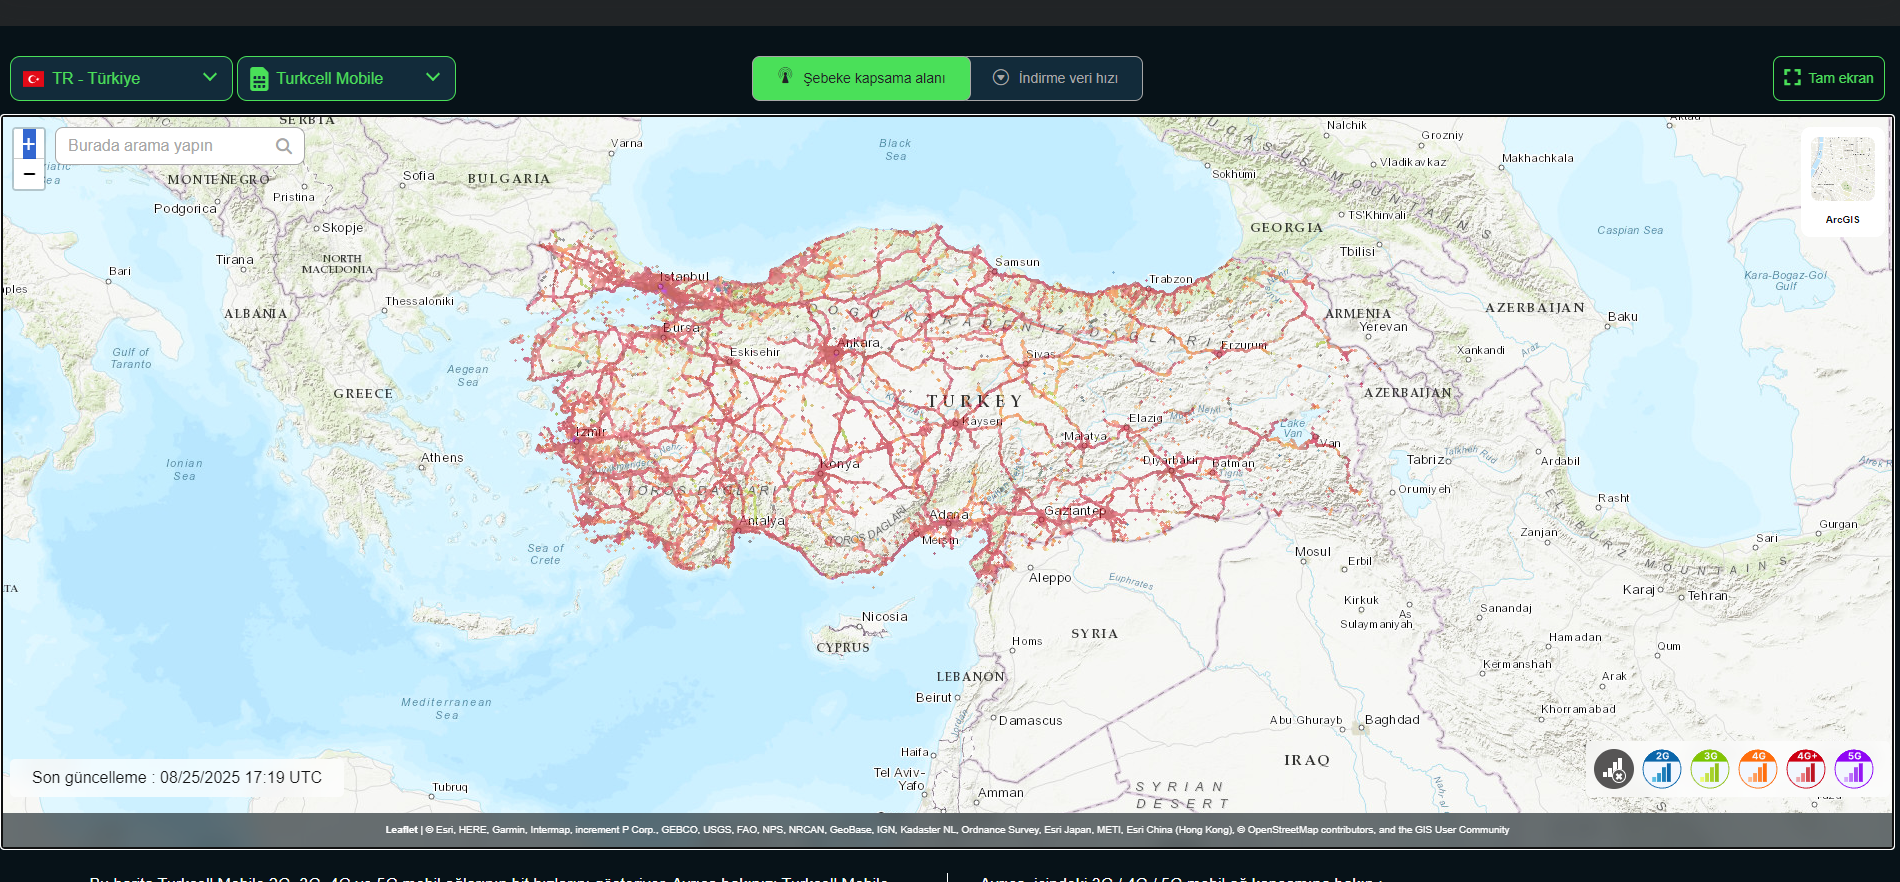Click the Bursa label on the map
Screen dimensions: 1900x882
click(681, 328)
